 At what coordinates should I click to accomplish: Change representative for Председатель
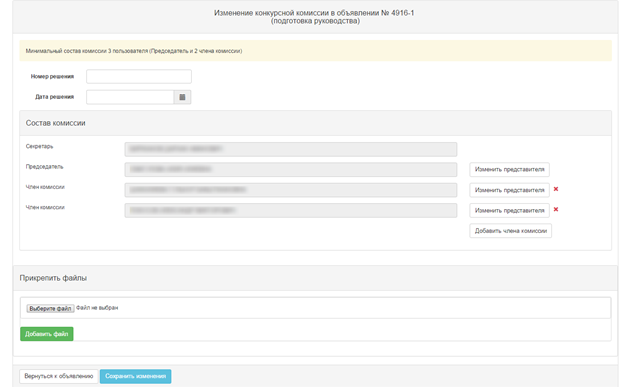509,169
